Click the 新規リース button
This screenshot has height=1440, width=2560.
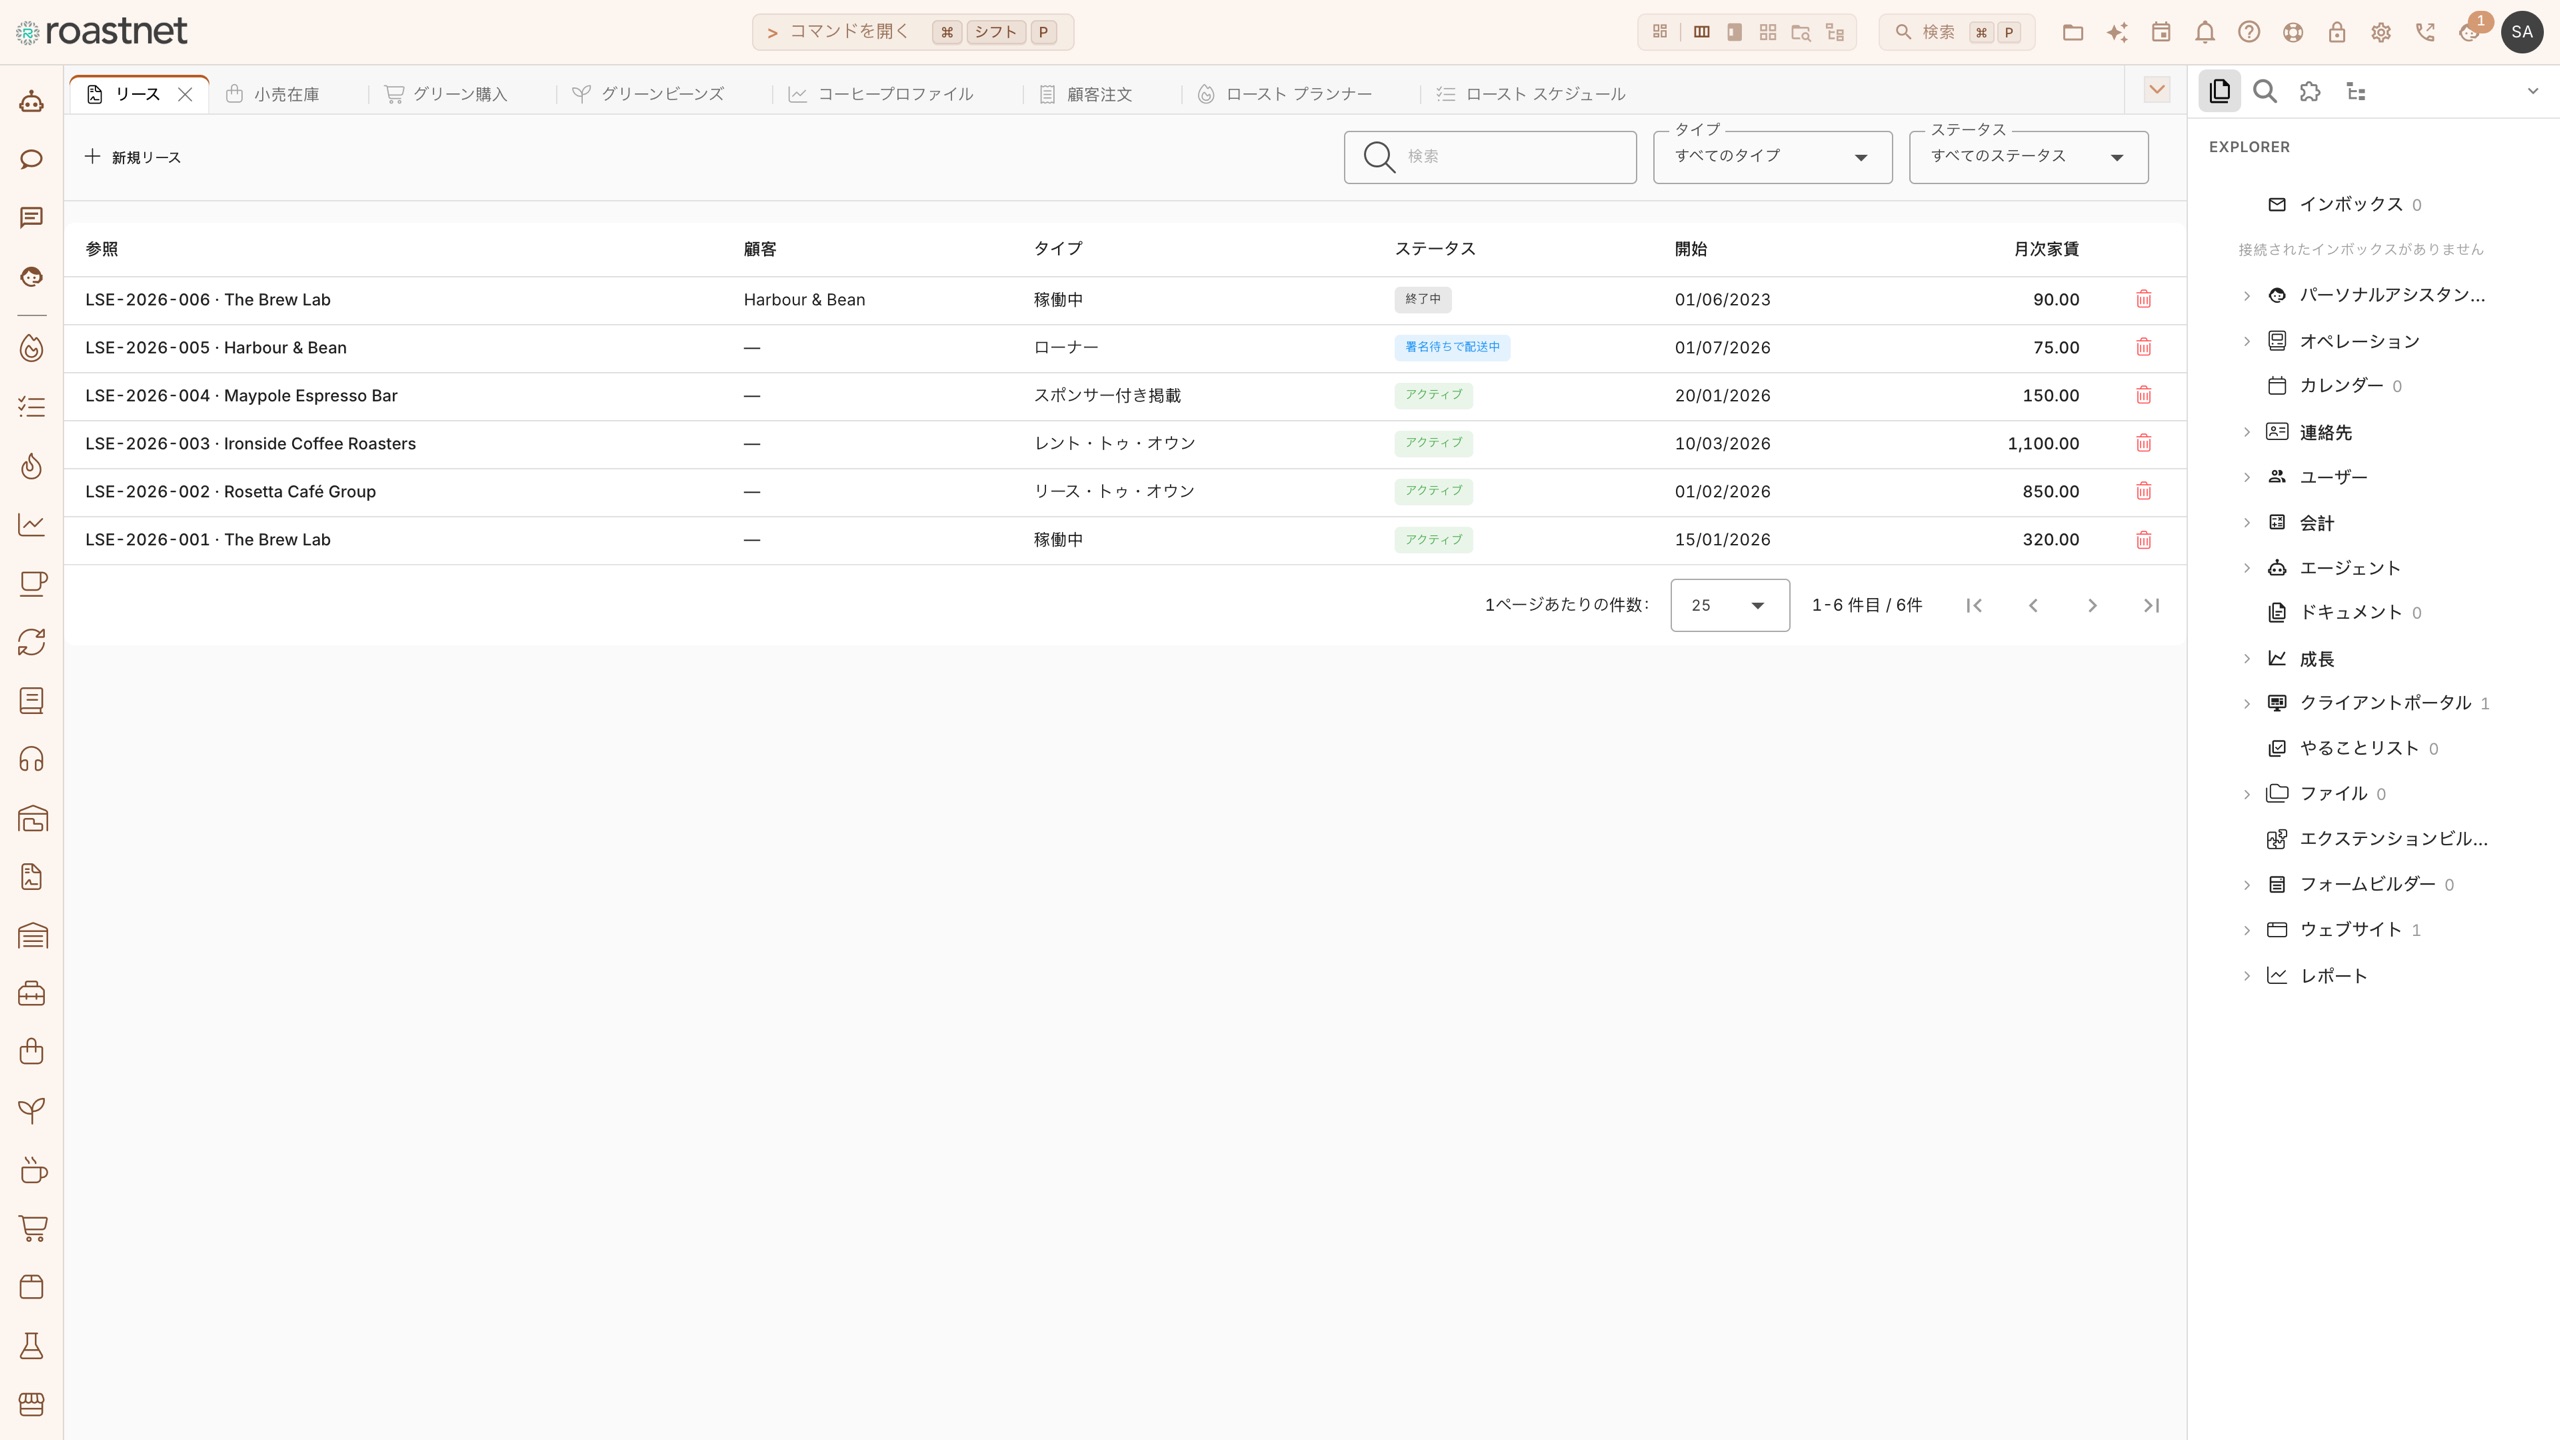point(133,157)
